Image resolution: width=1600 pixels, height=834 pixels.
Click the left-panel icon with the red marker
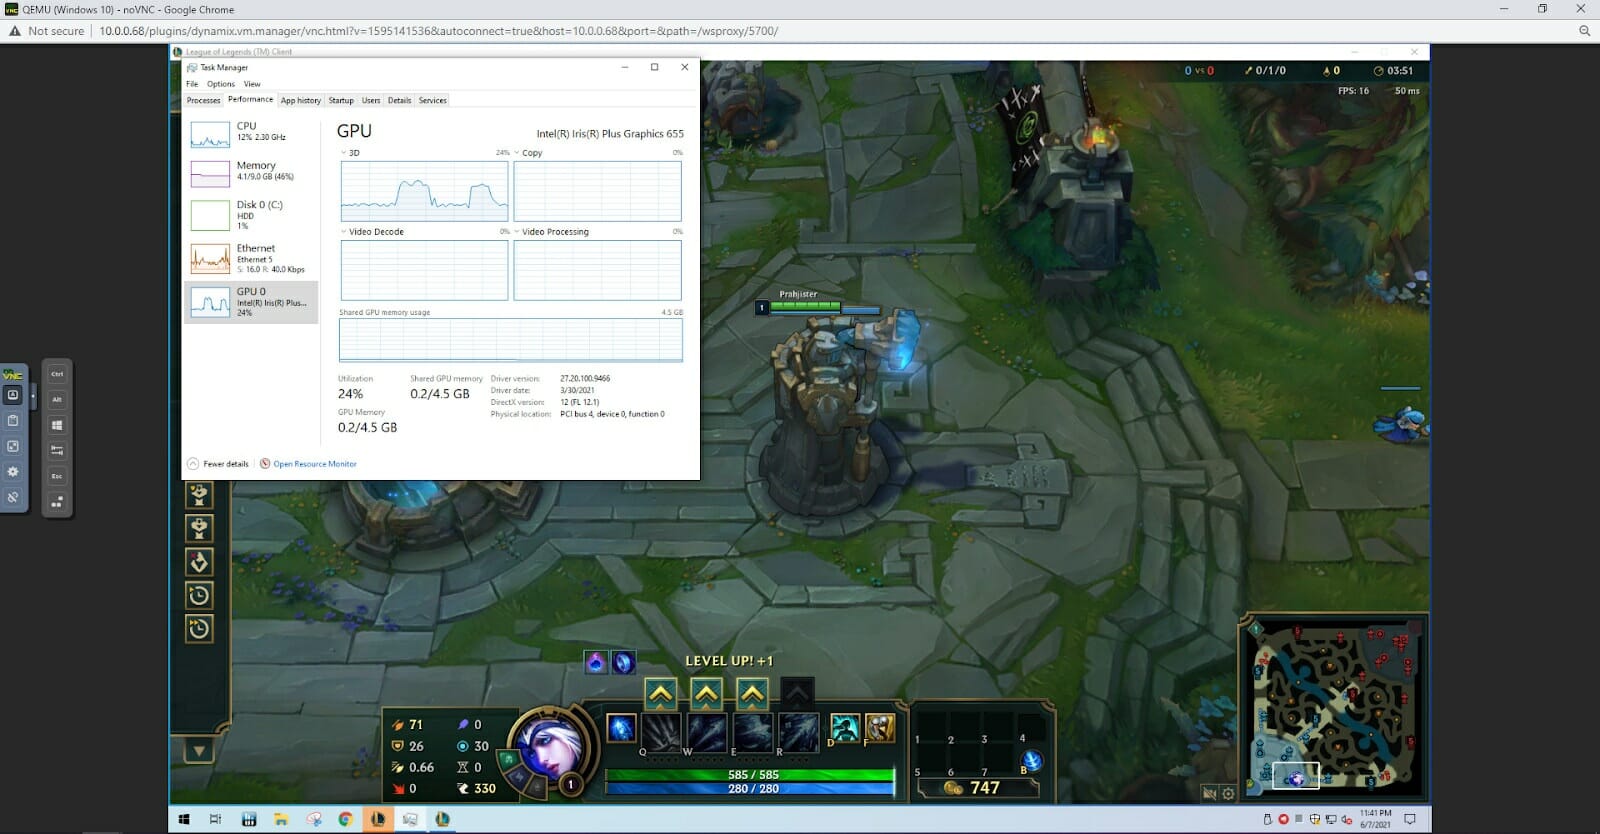[x=199, y=562]
